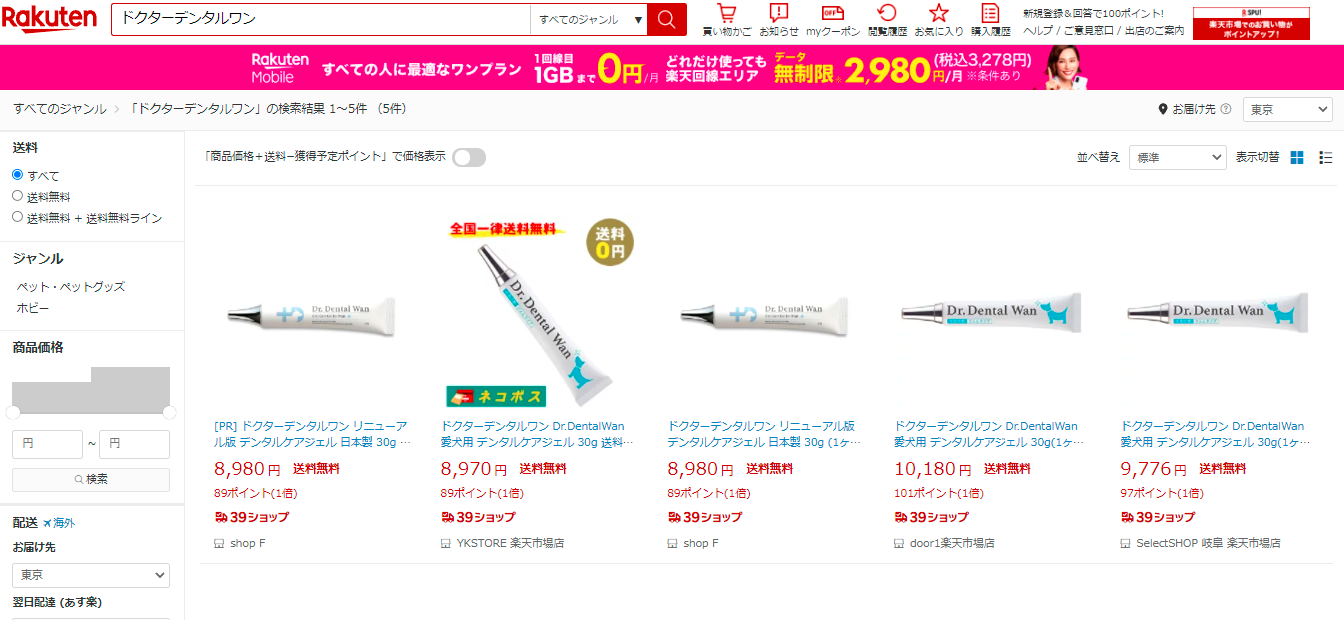Select the 送料無料 radio option
This screenshot has width=1344, height=620.
[17, 196]
